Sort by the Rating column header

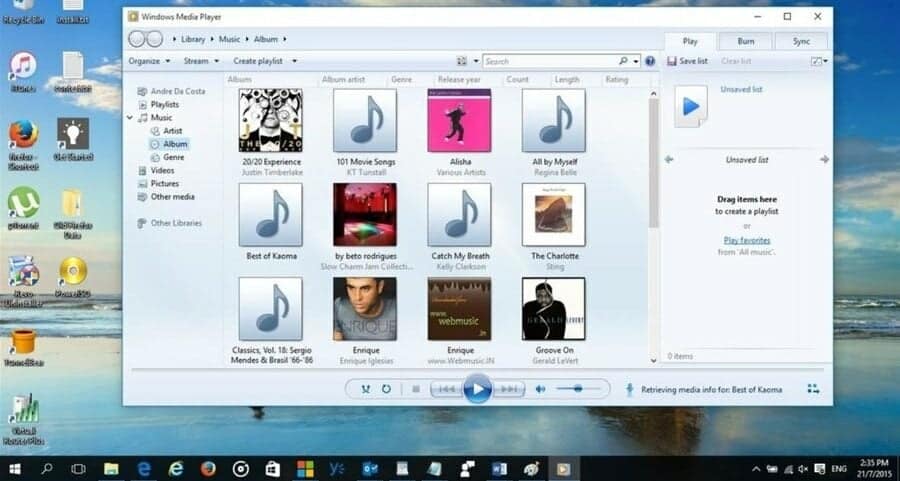click(616, 80)
